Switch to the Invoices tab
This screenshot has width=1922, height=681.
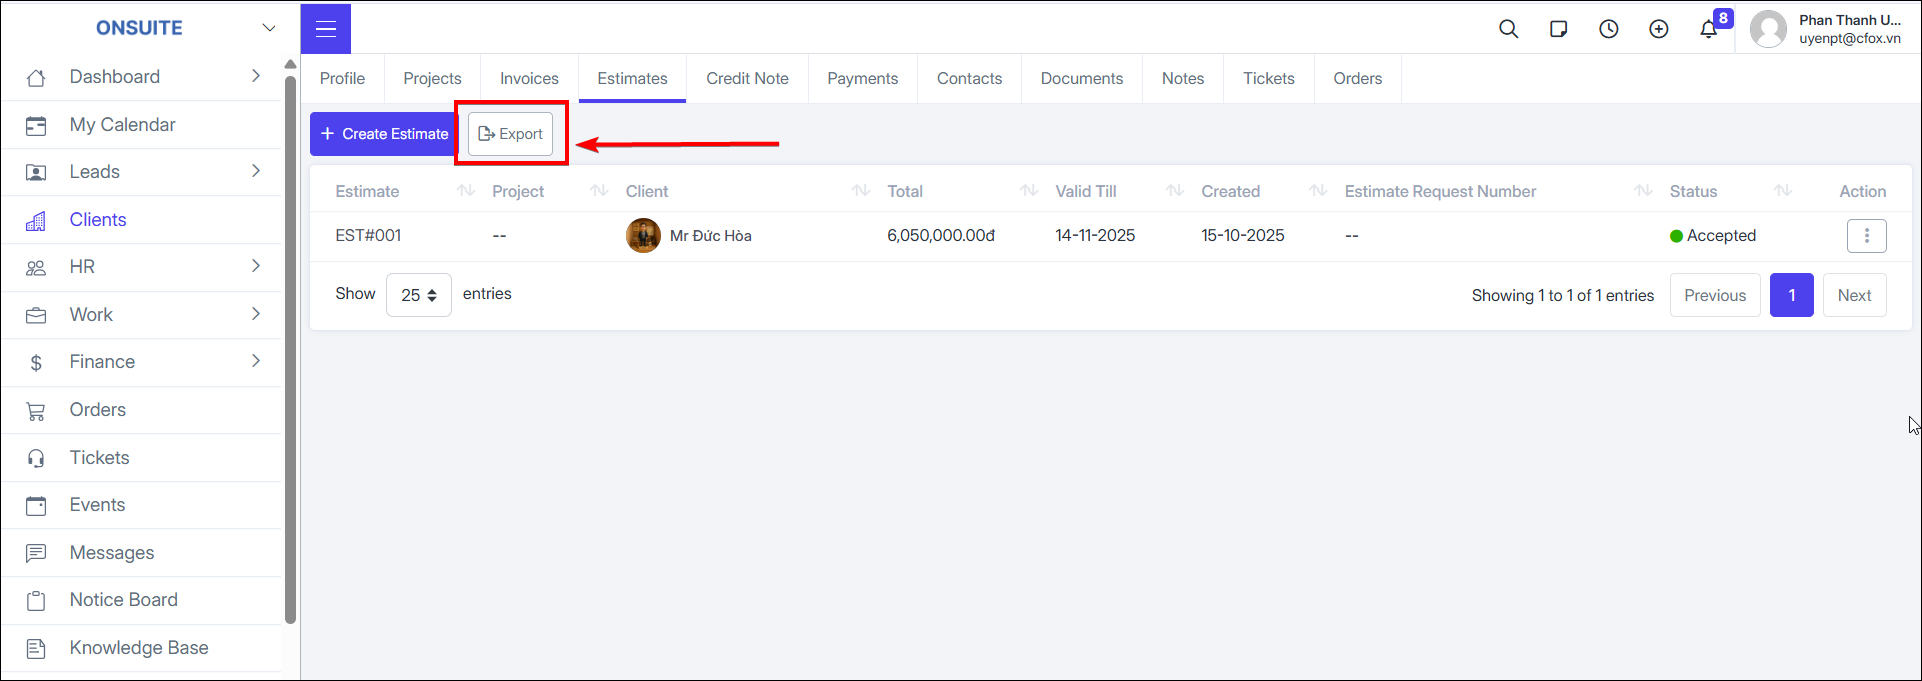point(529,78)
